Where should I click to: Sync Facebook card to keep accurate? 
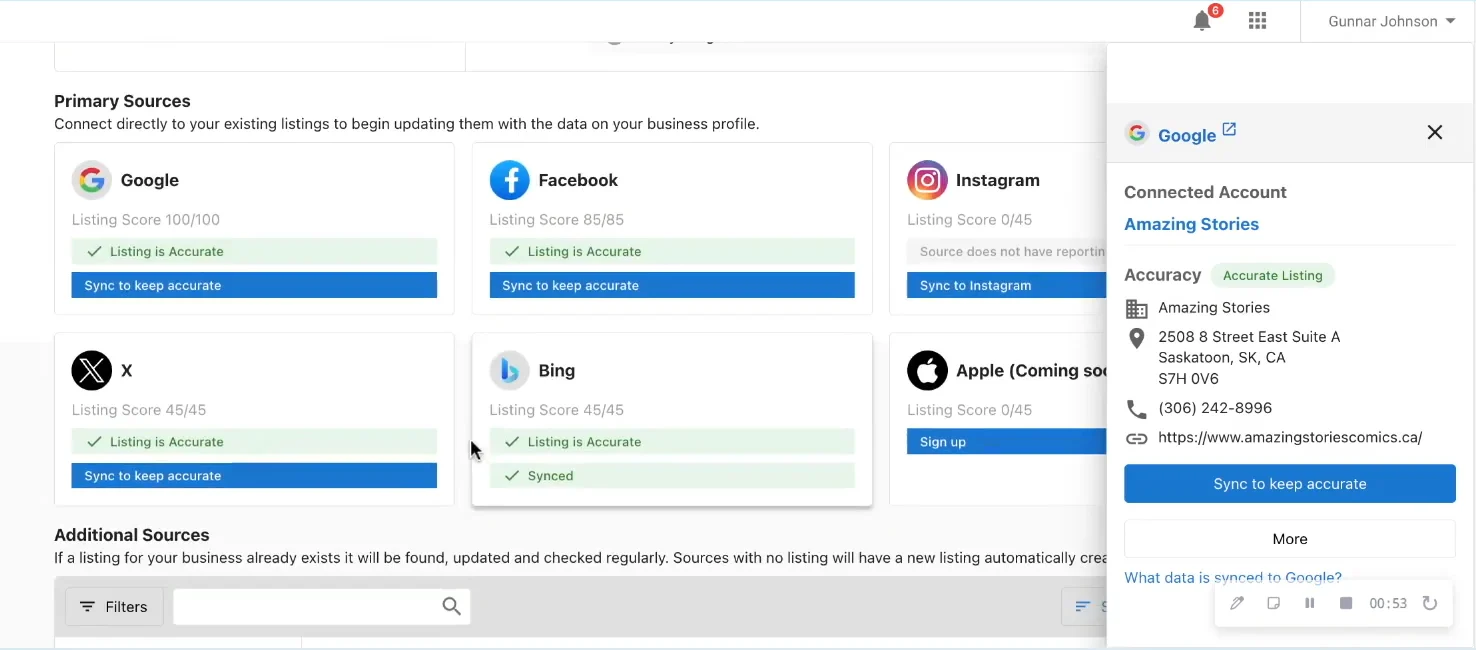672,285
